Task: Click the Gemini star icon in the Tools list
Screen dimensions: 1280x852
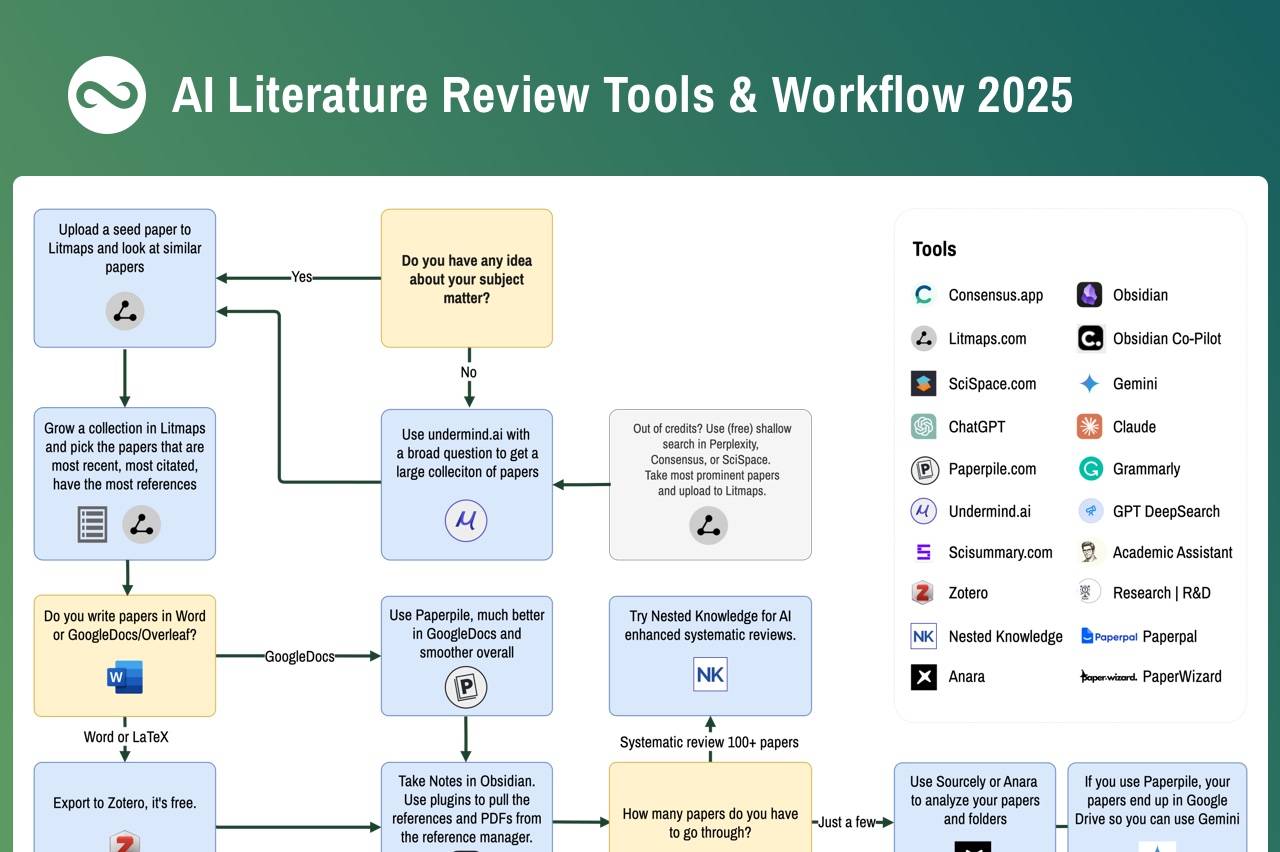Action: tap(1090, 383)
